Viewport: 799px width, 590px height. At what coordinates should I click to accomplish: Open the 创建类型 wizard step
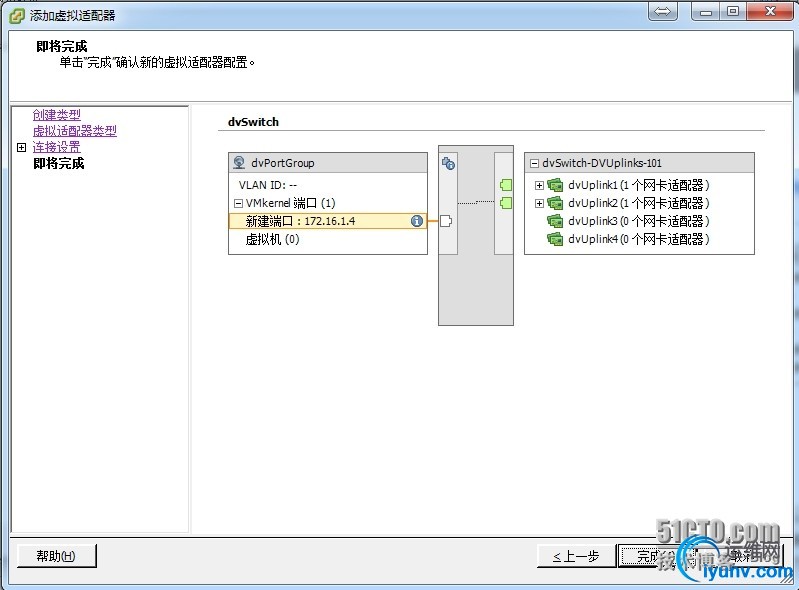(57, 115)
